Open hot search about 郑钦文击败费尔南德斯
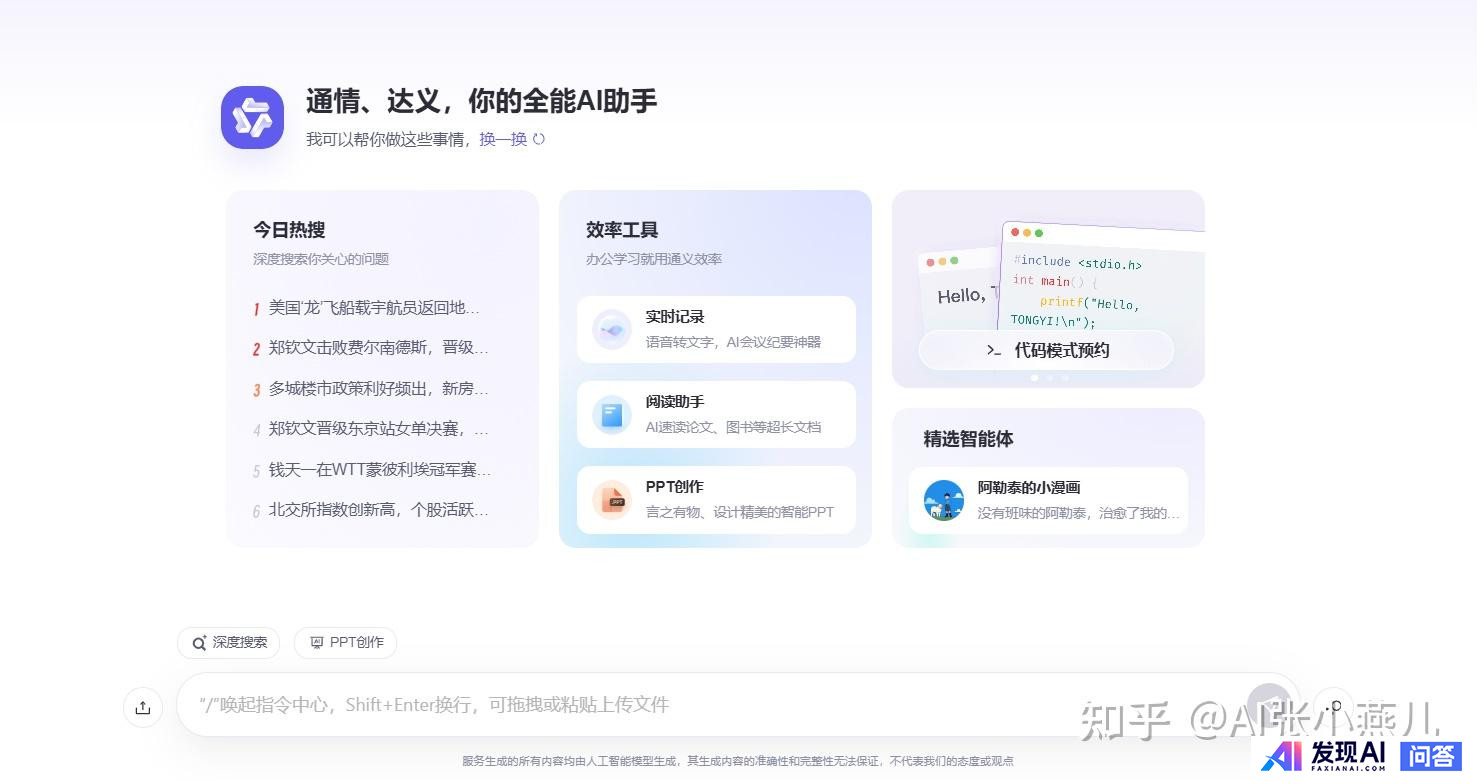This screenshot has width=1477, height=781. (378, 348)
